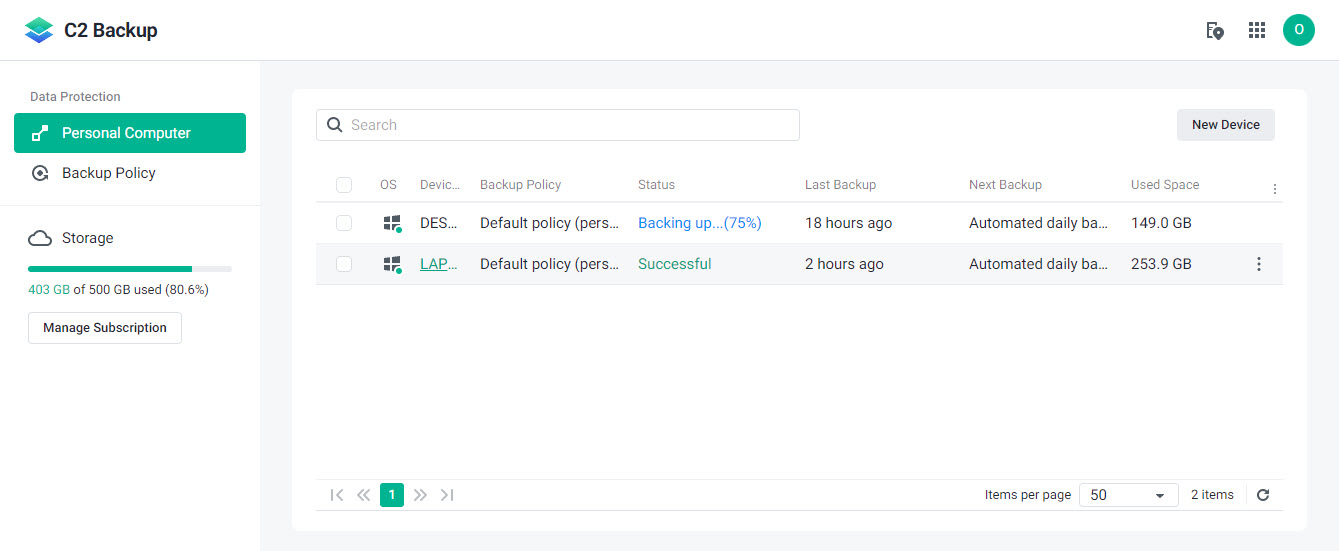The width and height of the screenshot is (1339, 551).
Task: Open the more actions menu for LAP row
Action: click(x=1259, y=264)
